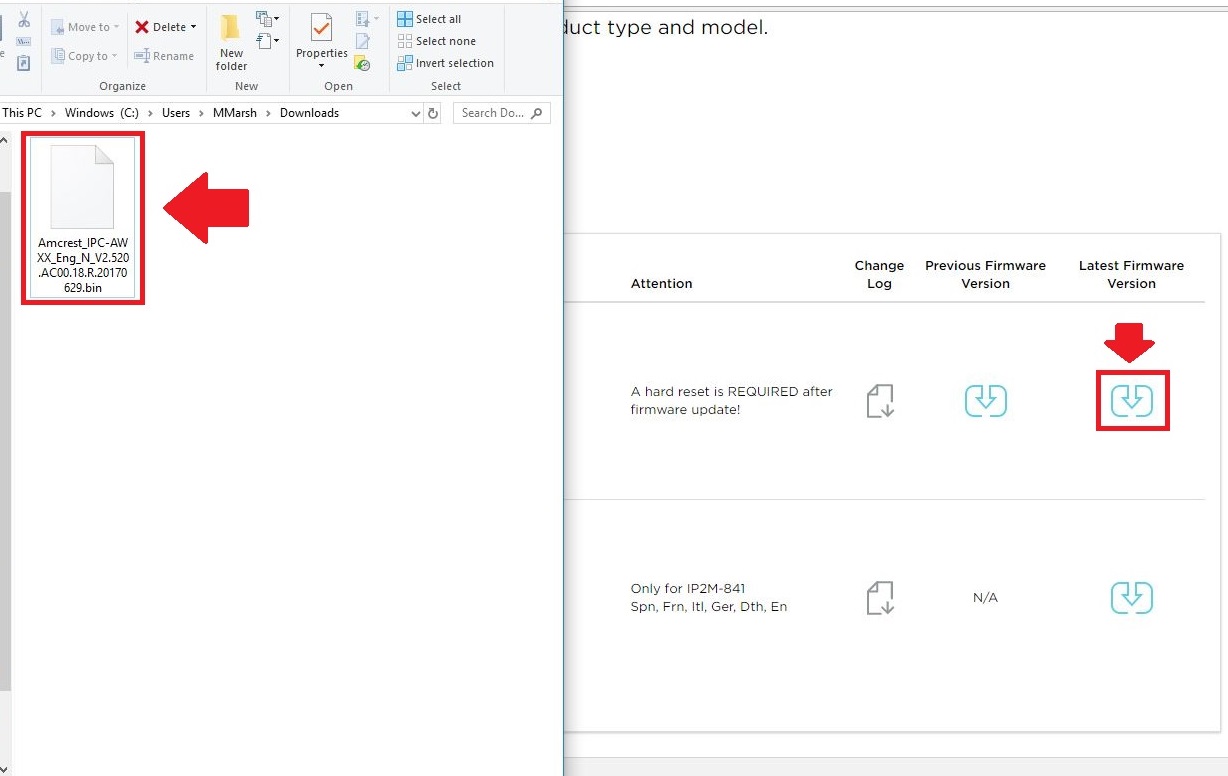Navigate to This PC in address bar
This screenshot has height=776, width=1228.
(x=21, y=113)
